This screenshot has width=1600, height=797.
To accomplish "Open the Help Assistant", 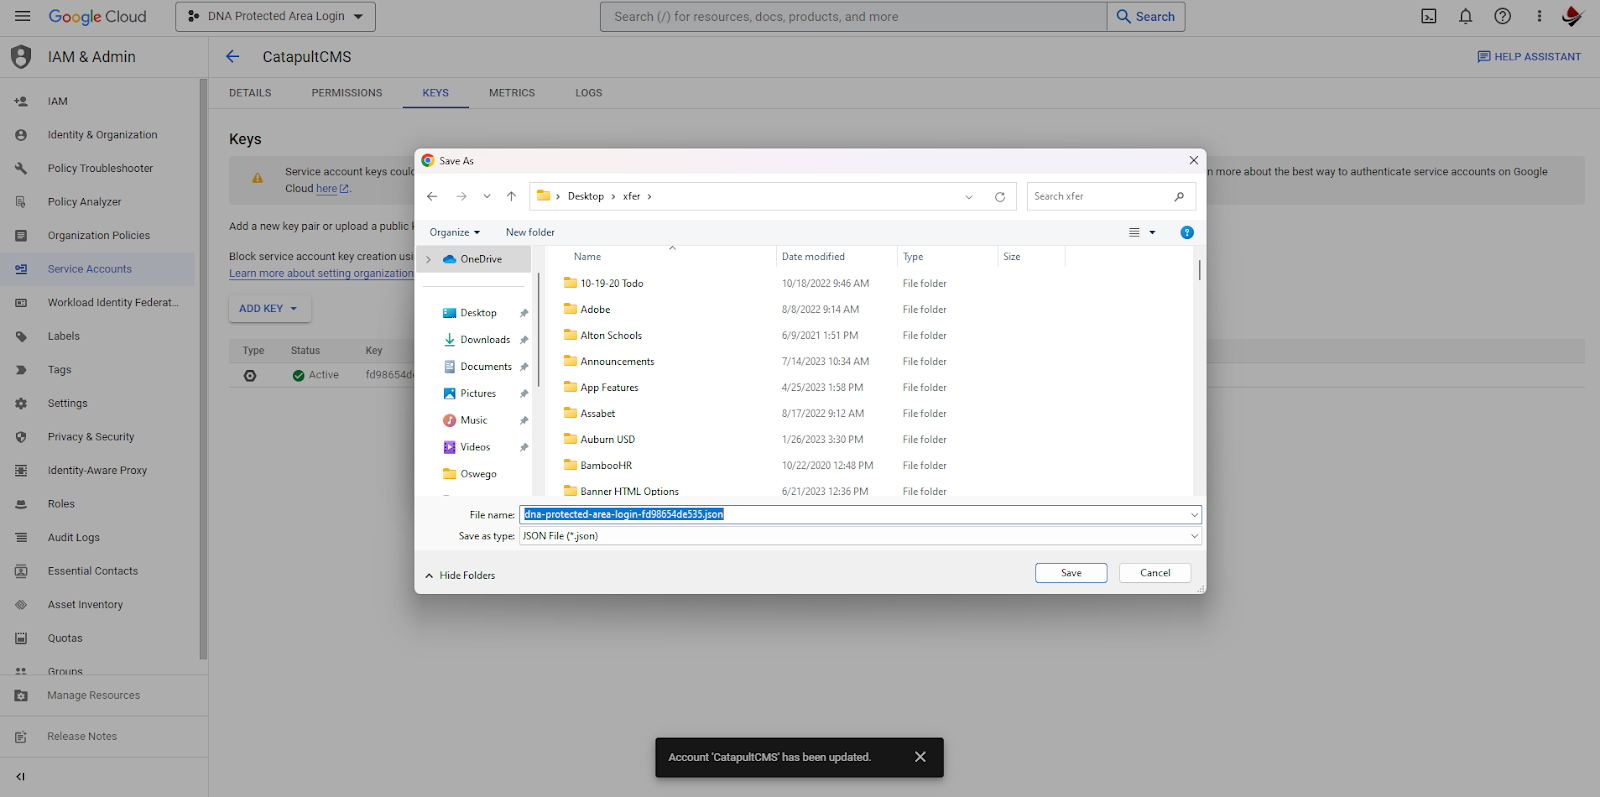I will coord(1529,57).
